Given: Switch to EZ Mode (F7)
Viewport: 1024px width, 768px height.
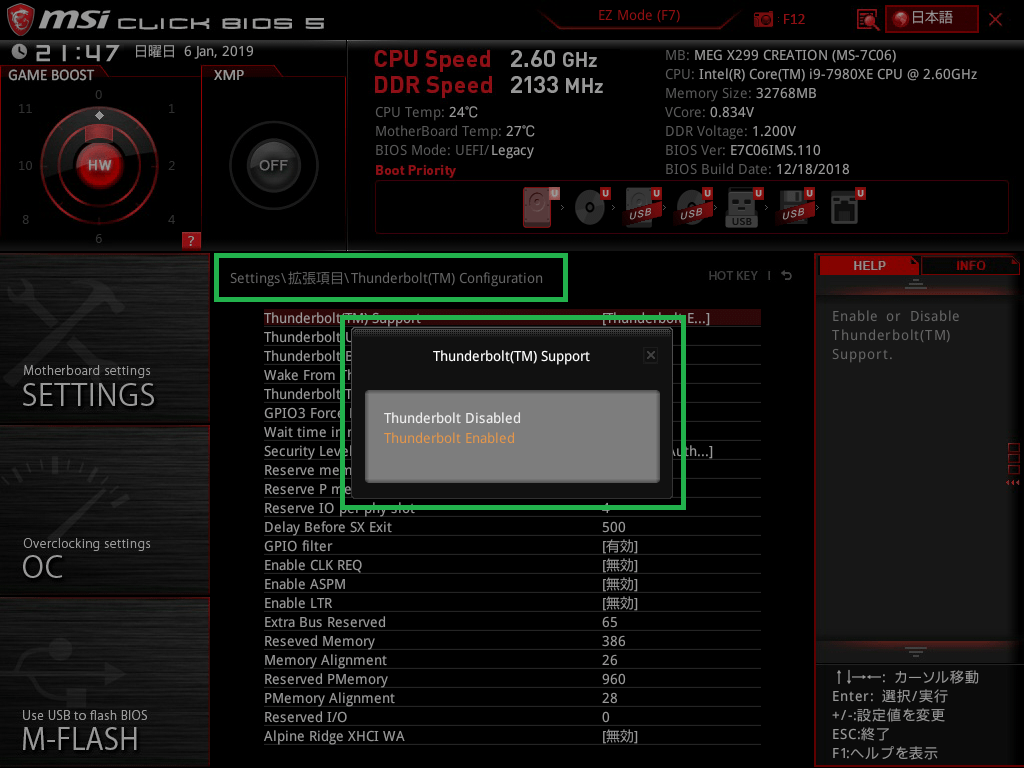Looking at the screenshot, I should coord(639,16).
